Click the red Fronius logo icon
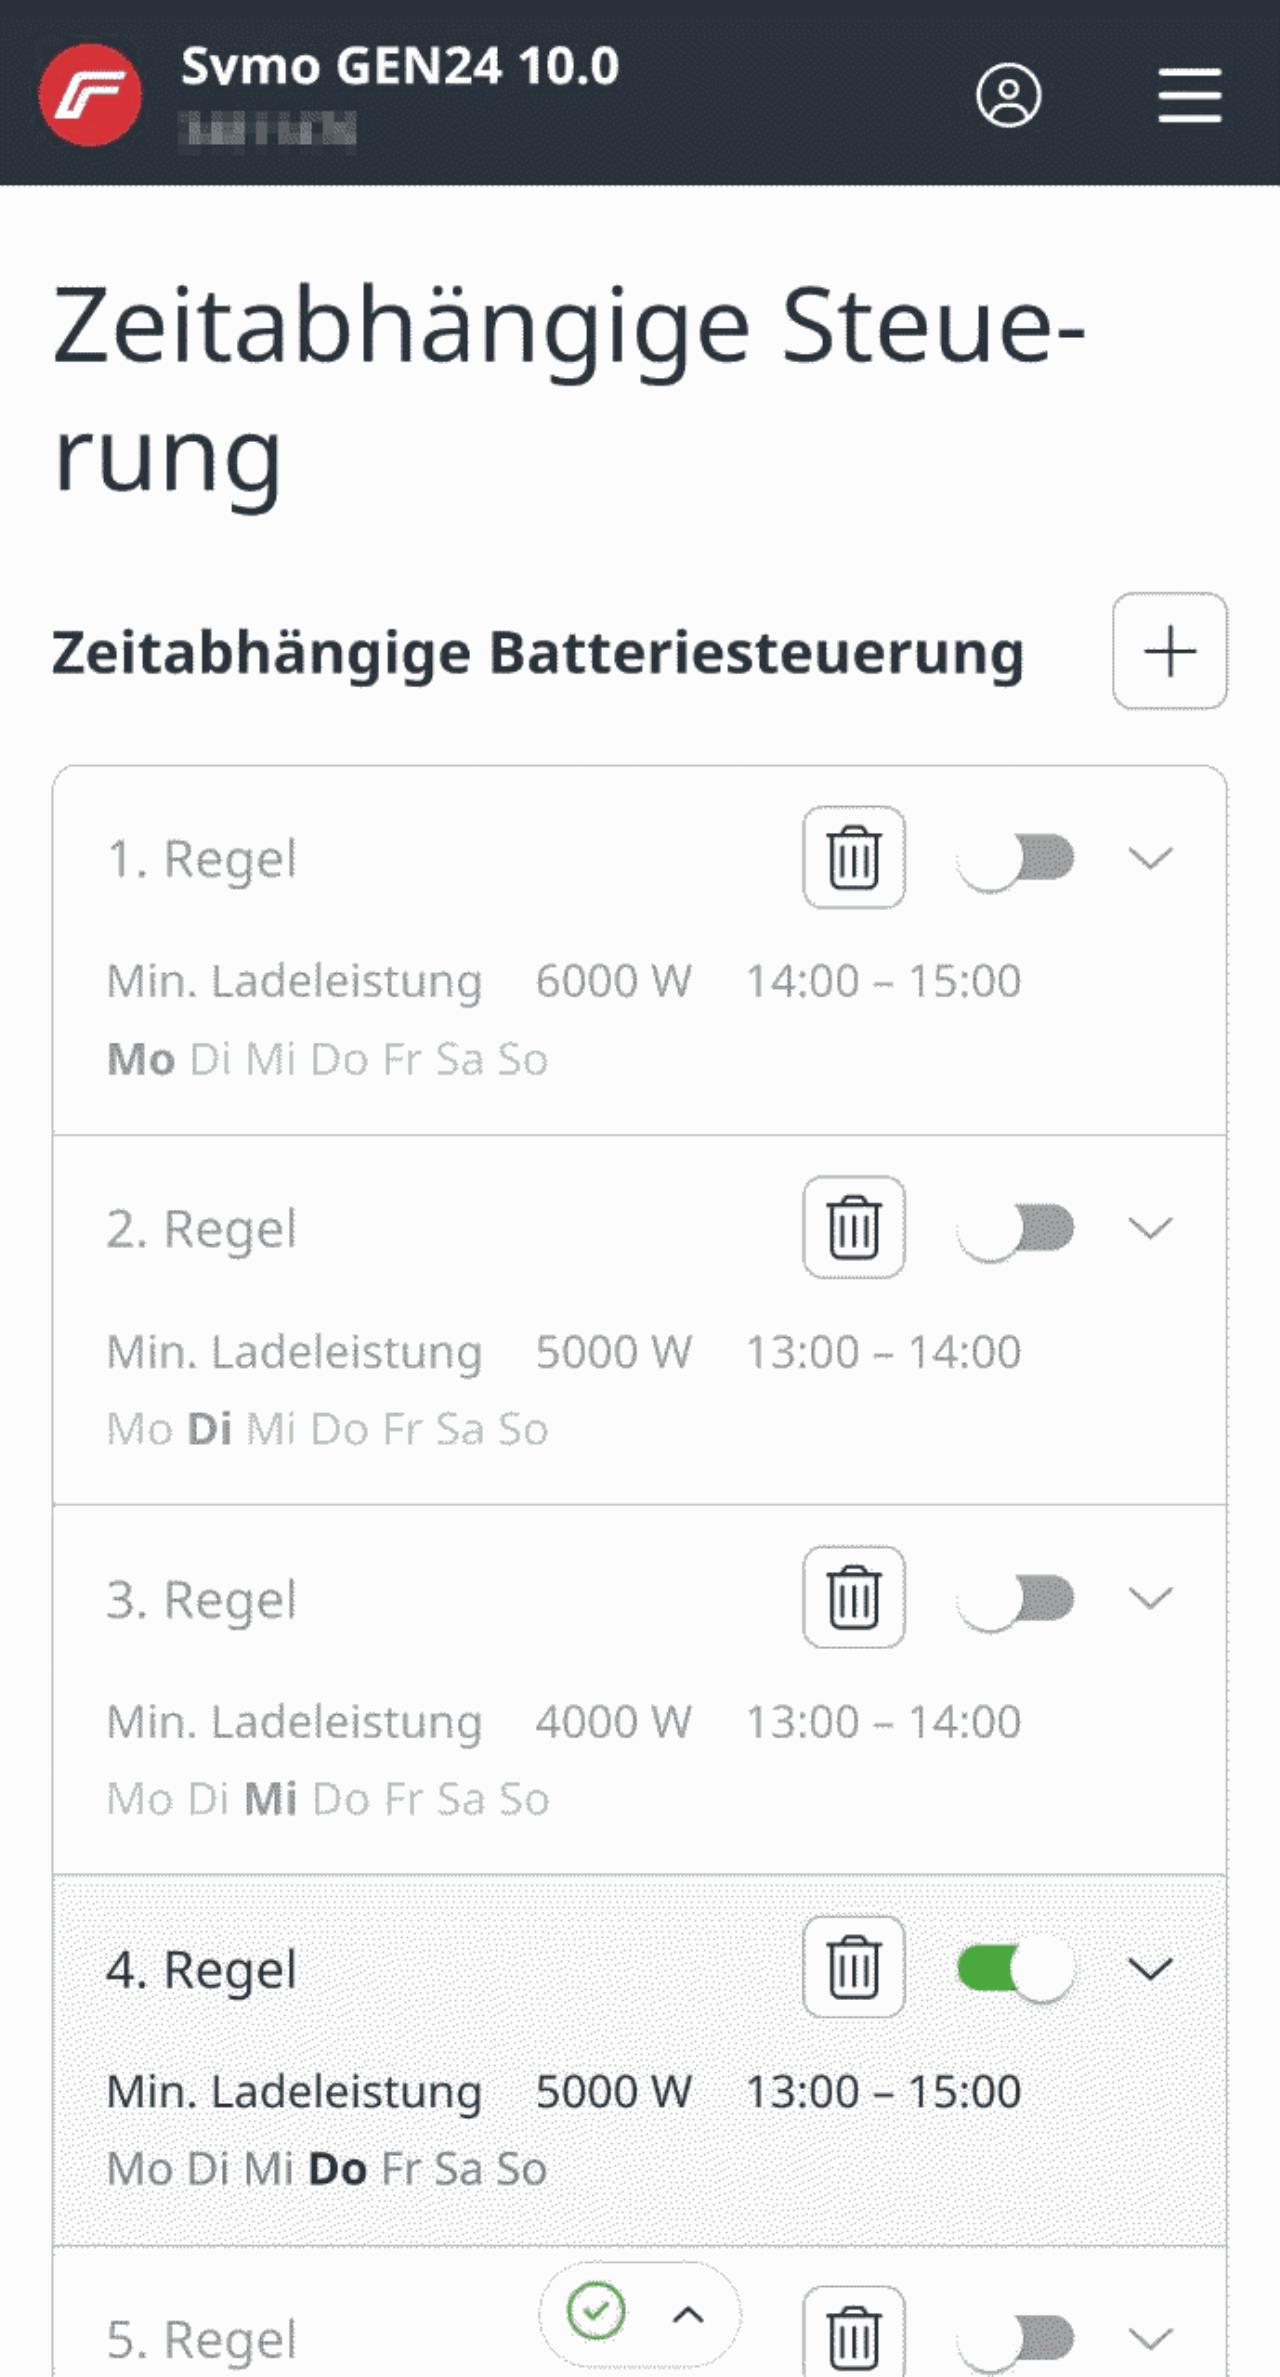Image resolution: width=1280 pixels, height=2377 pixels. click(x=90, y=95)
